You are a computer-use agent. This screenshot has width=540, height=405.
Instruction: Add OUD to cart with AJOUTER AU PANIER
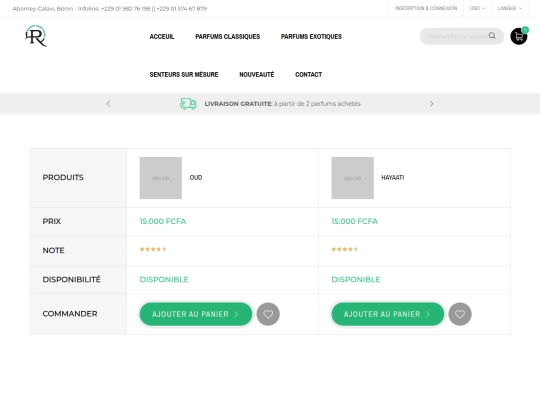[x=196, y=314]
